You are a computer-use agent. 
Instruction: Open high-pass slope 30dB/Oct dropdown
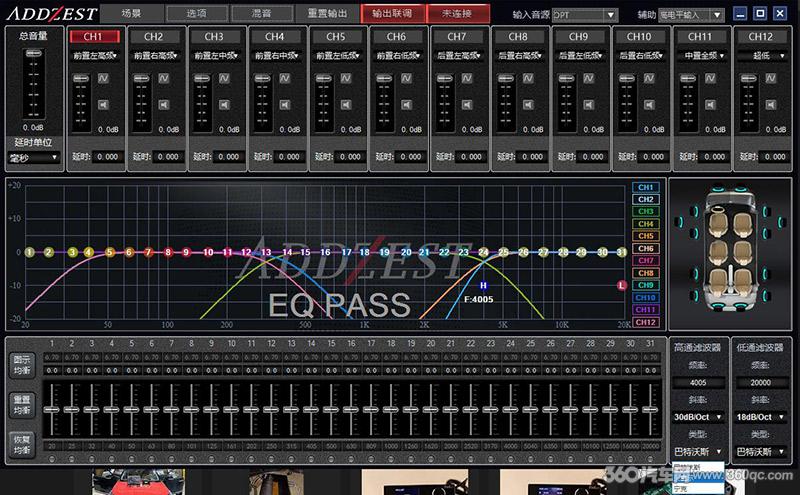click(x=698, y=417)
